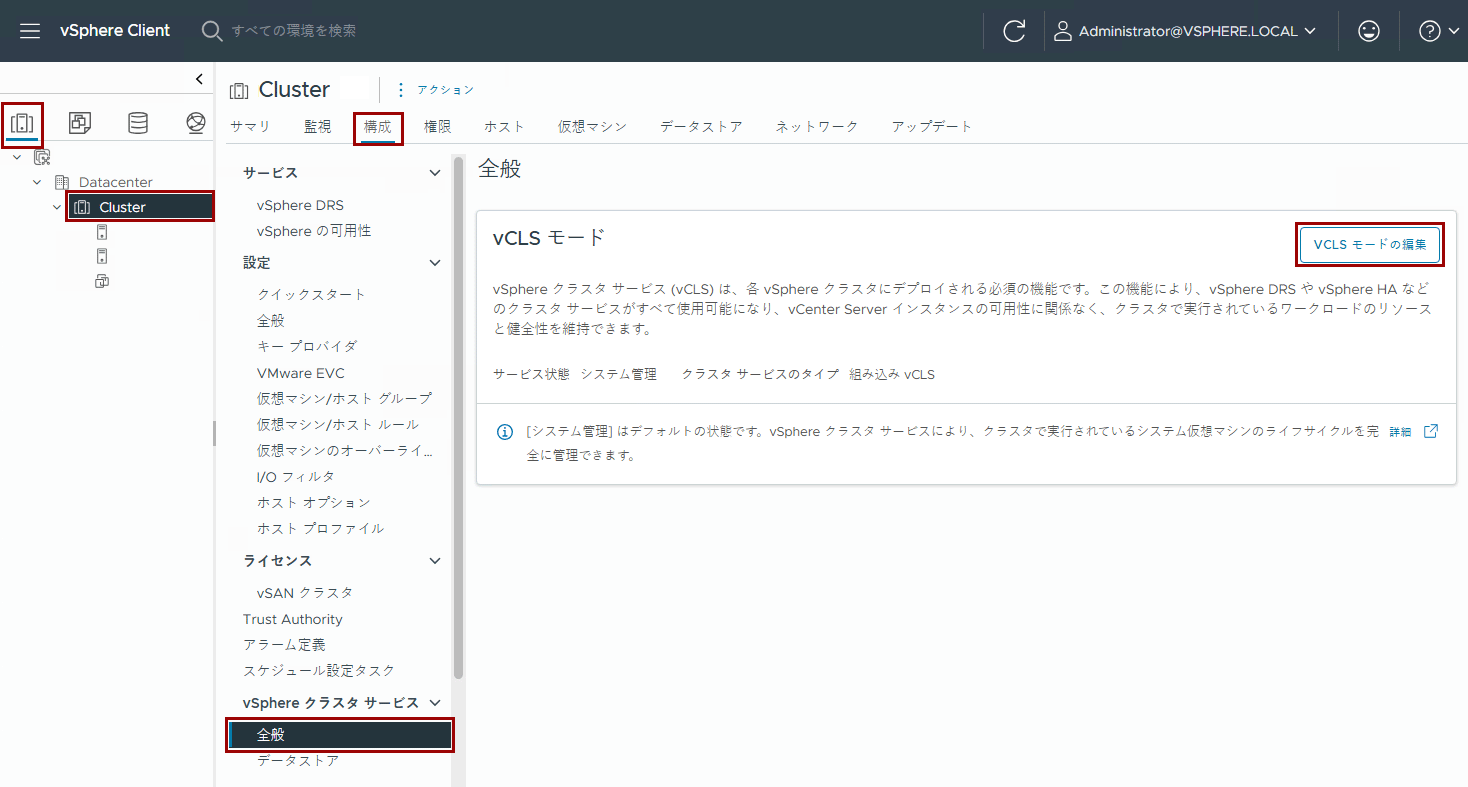This screenshot has width=1468, height=787.
Task: Select 全般 under vSphere クラスタ サービス
Action: (340, 734)
